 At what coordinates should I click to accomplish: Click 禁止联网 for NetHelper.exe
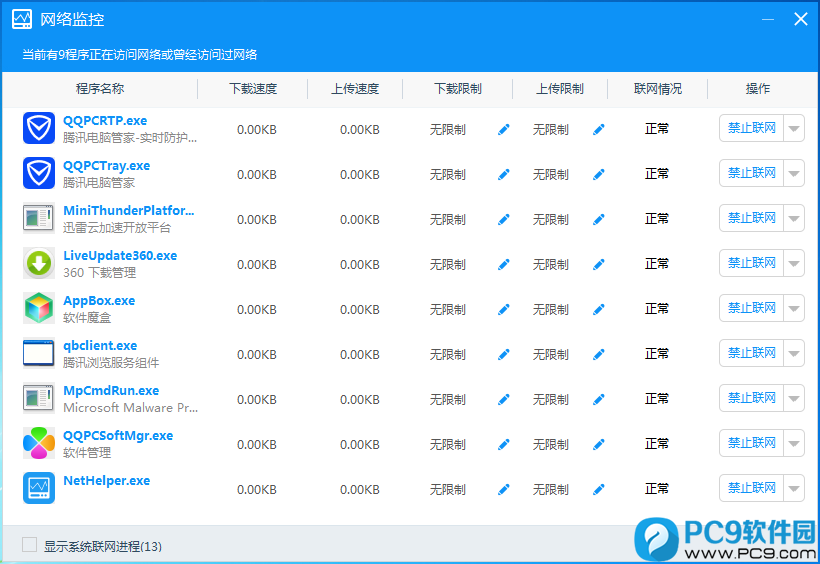(x=751, y=488)
